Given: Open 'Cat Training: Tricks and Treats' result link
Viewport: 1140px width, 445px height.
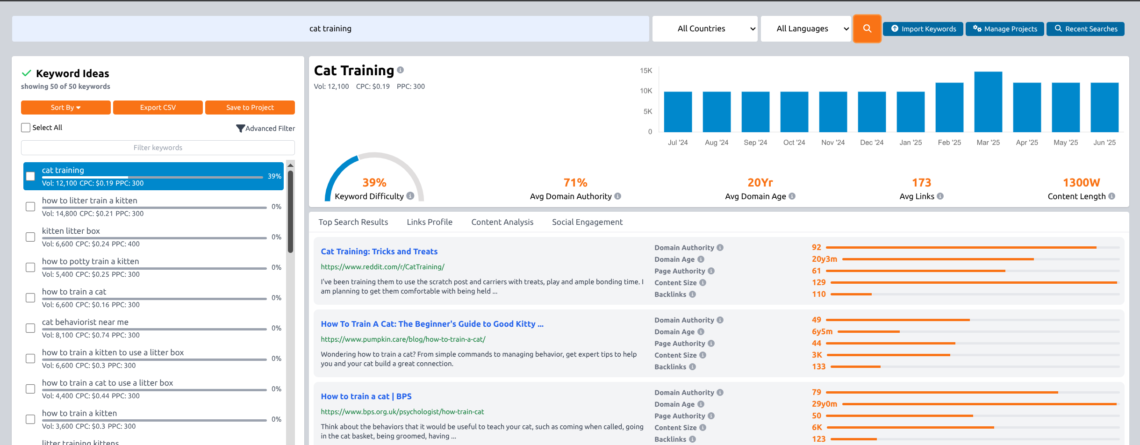Looking at the screenshot, I should click(379, 251).
